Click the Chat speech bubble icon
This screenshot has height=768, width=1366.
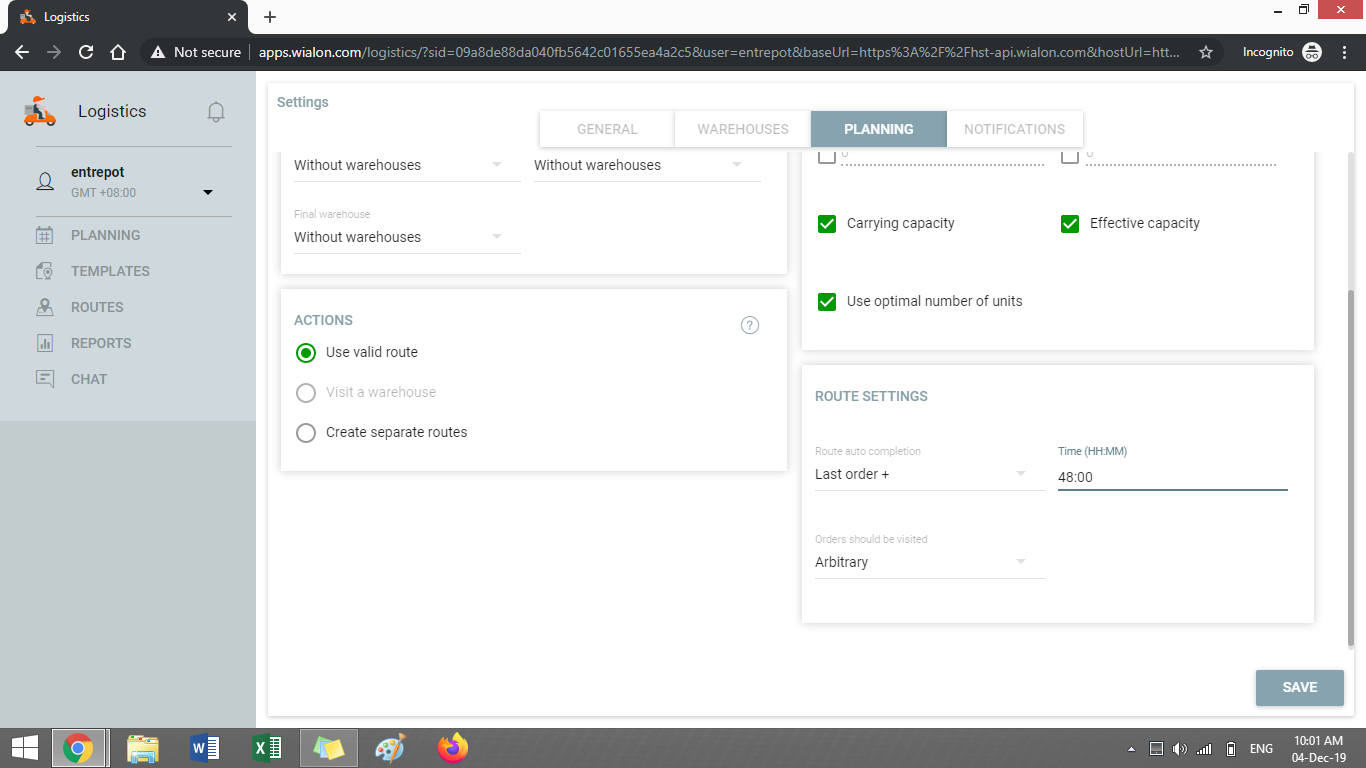(x=45, y=379)
